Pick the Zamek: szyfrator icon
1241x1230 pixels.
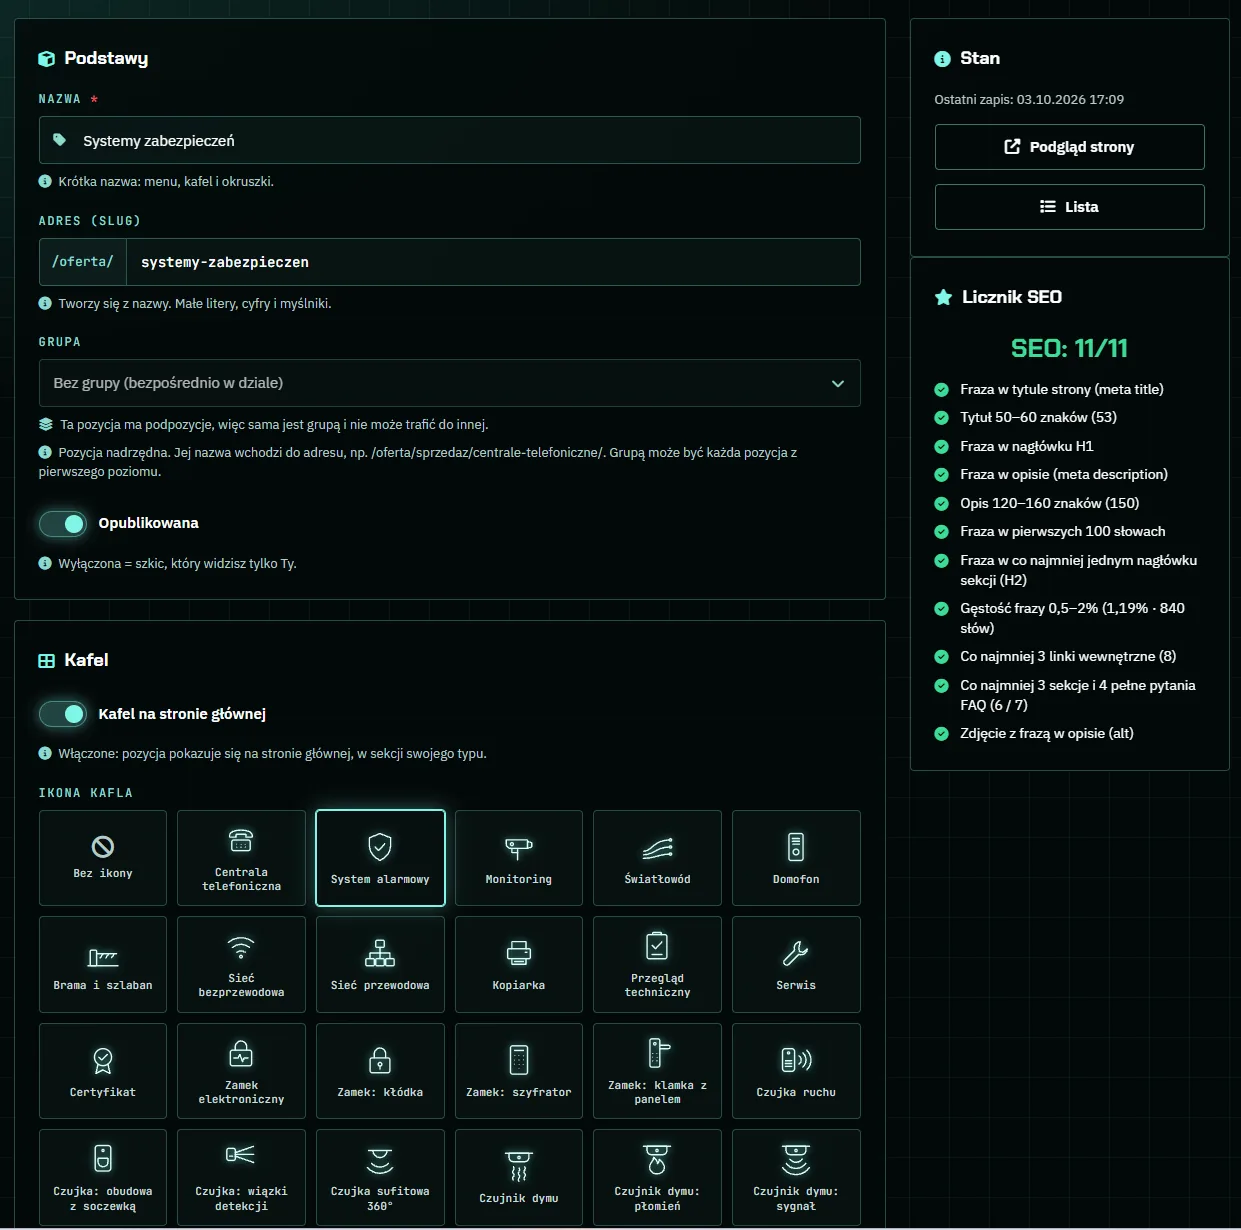click(519, 1071)
